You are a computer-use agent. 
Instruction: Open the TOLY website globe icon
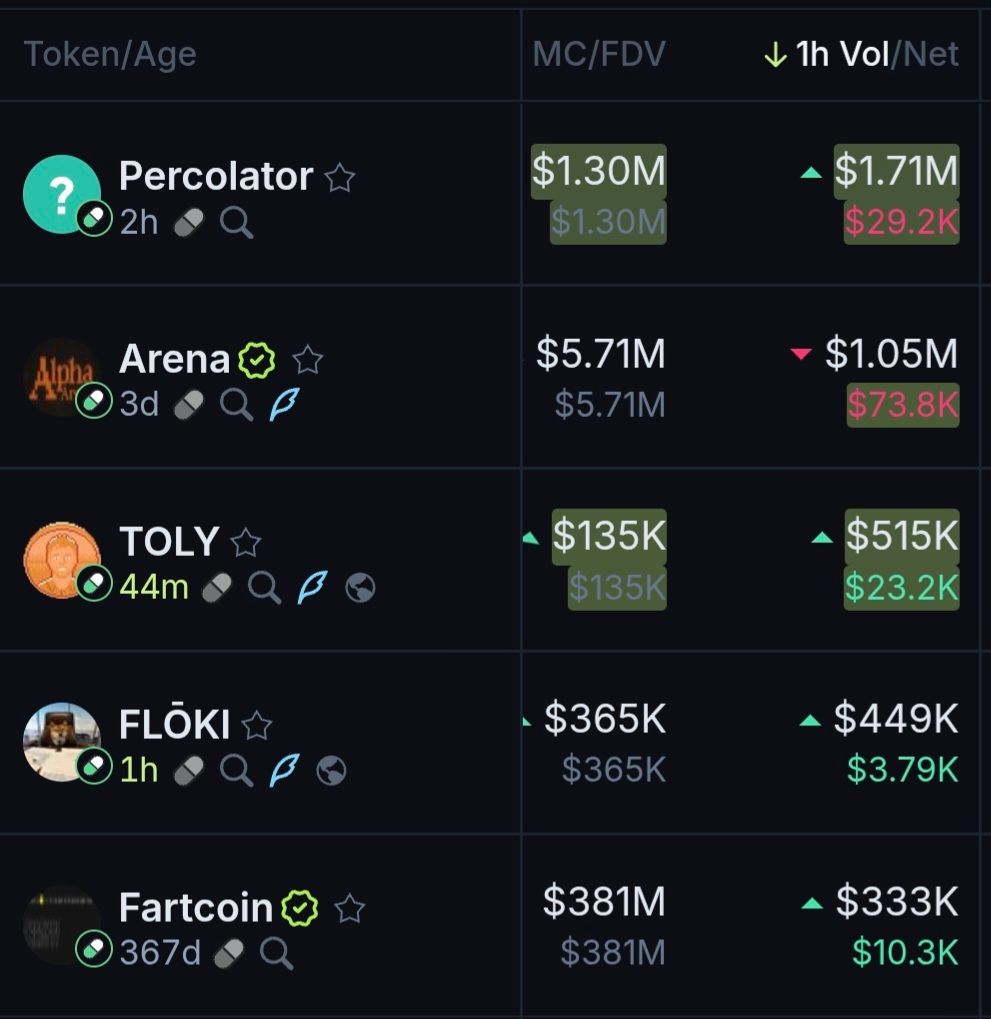click(360, 588)
